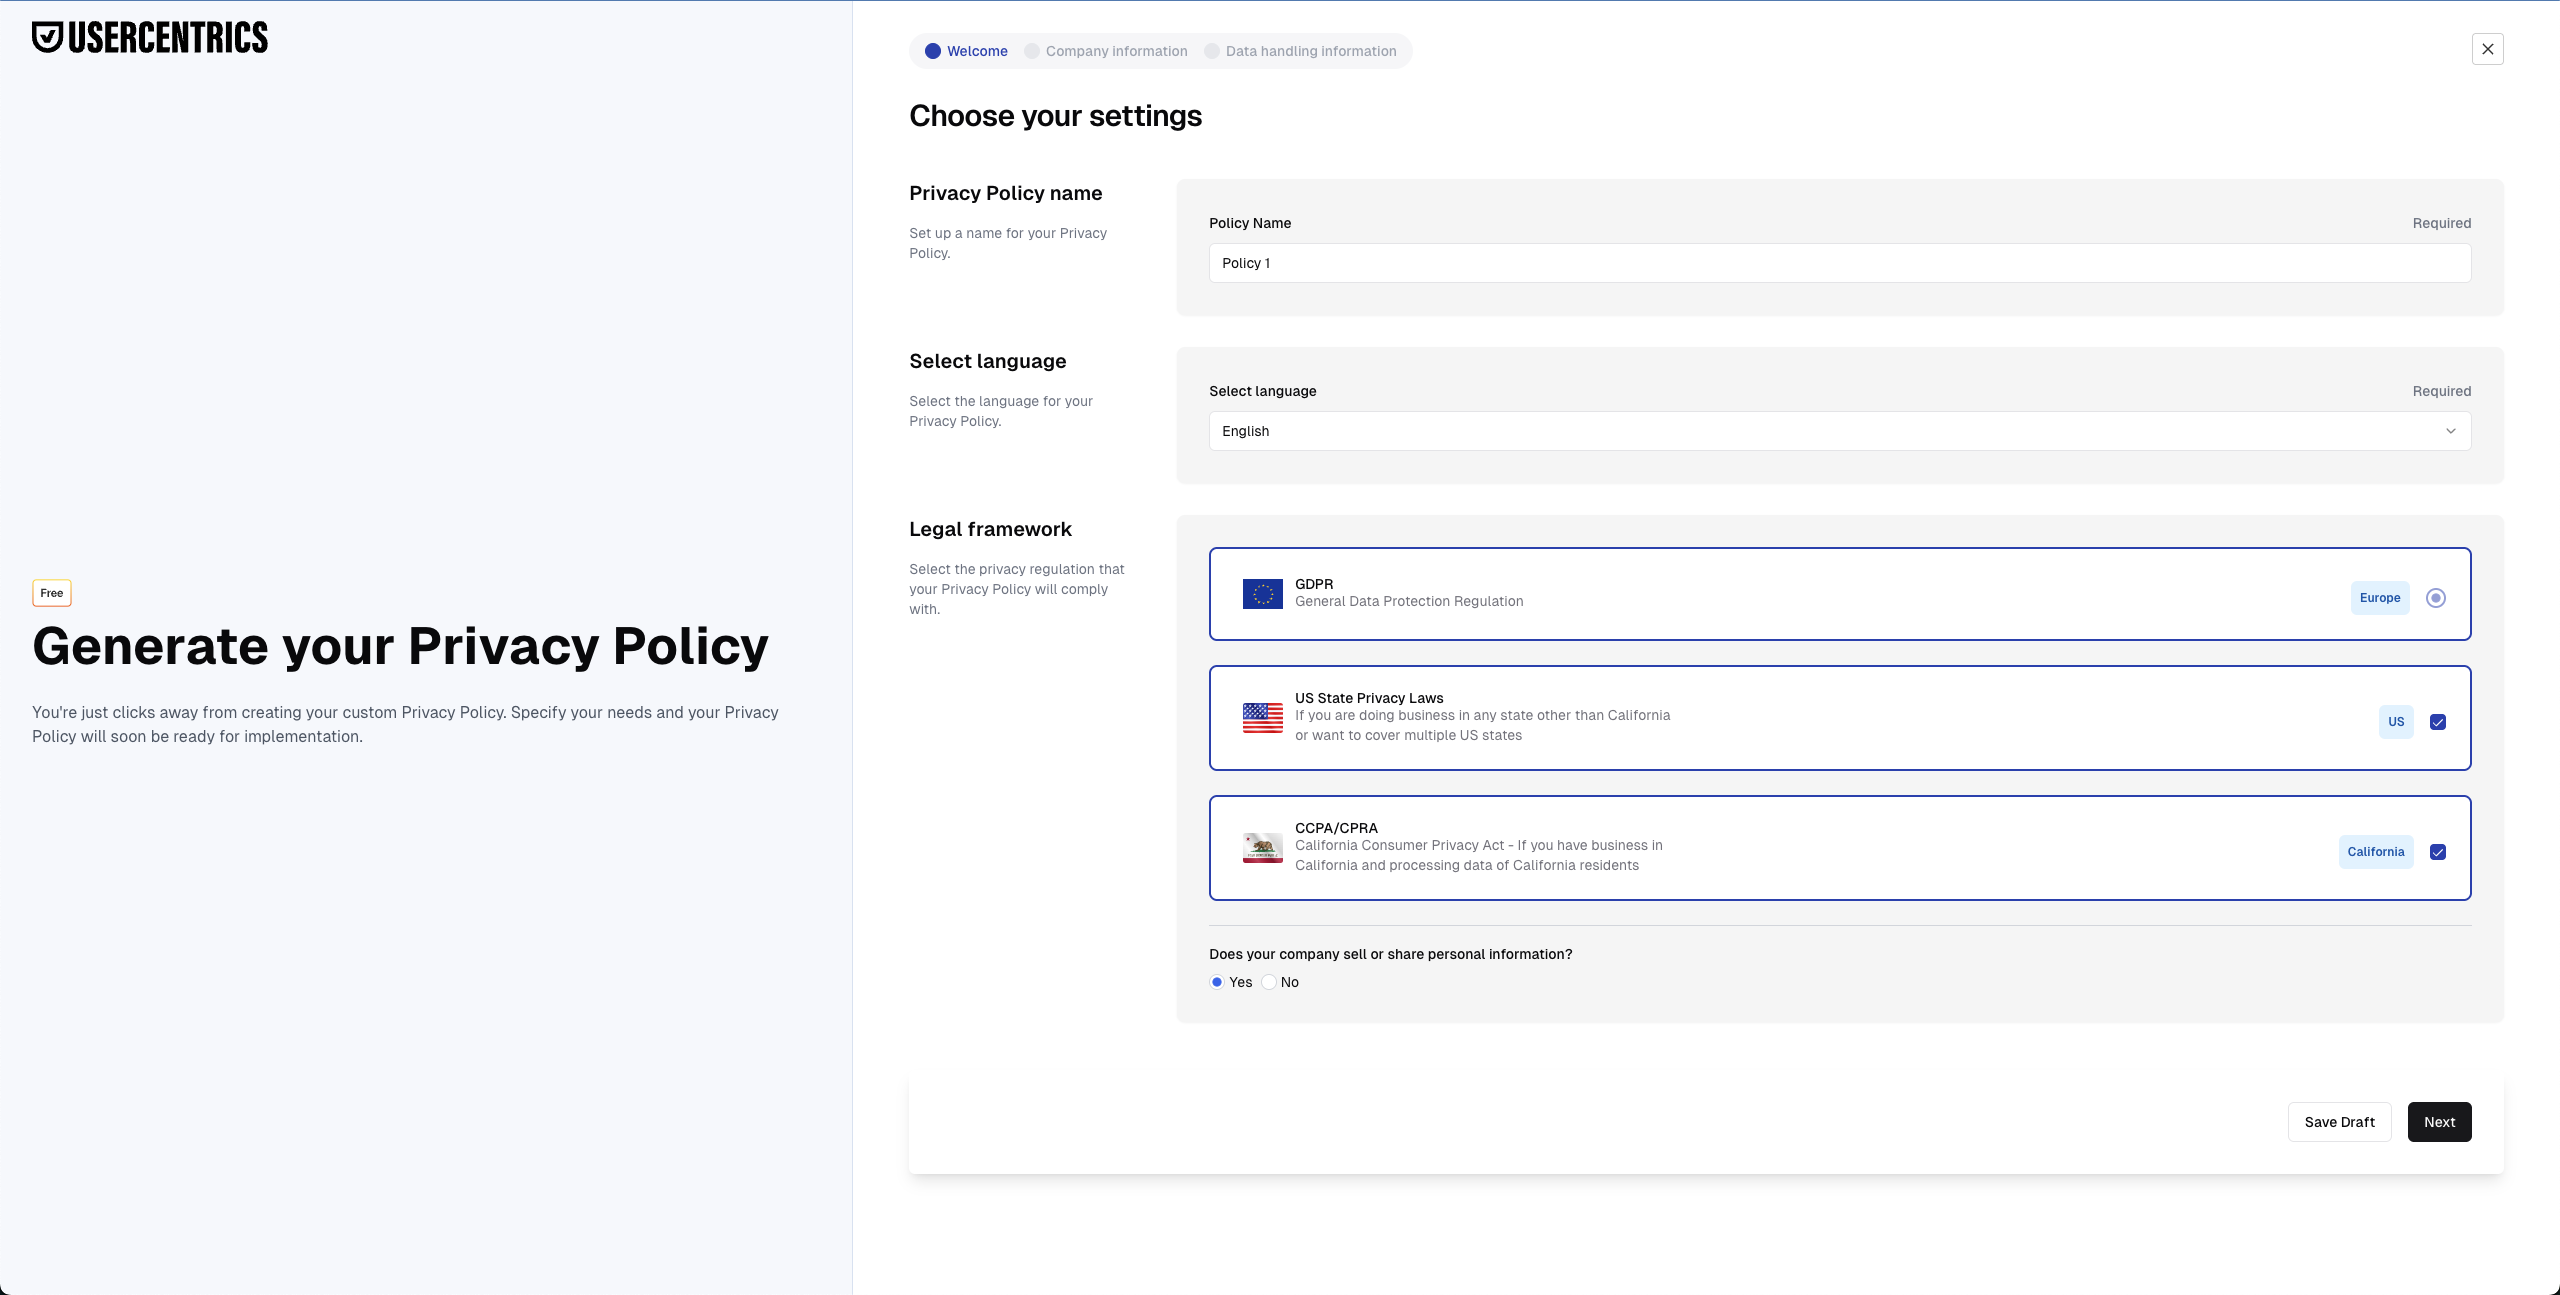
Task: Click the sell or share personal information question
Action: (1390, 954)
